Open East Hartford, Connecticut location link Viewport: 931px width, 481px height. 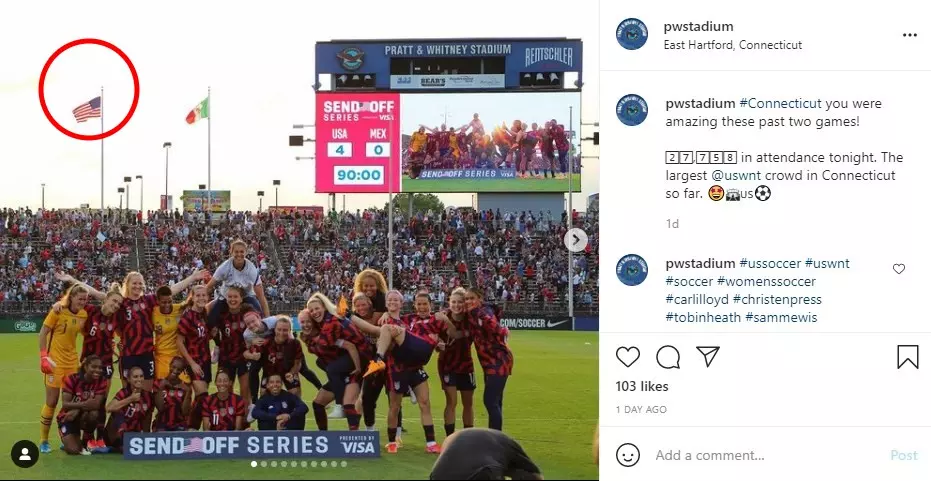[x=733, y=45]
